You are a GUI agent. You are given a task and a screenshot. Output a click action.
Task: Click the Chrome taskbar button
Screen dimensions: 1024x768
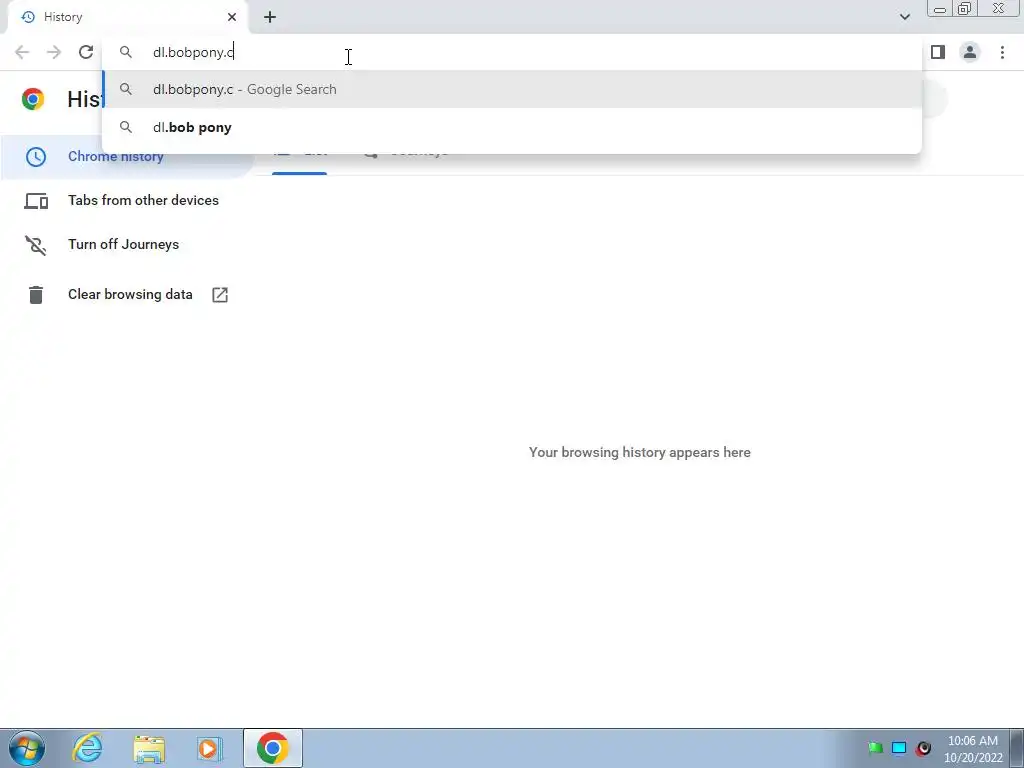click(x=273, y=748)
